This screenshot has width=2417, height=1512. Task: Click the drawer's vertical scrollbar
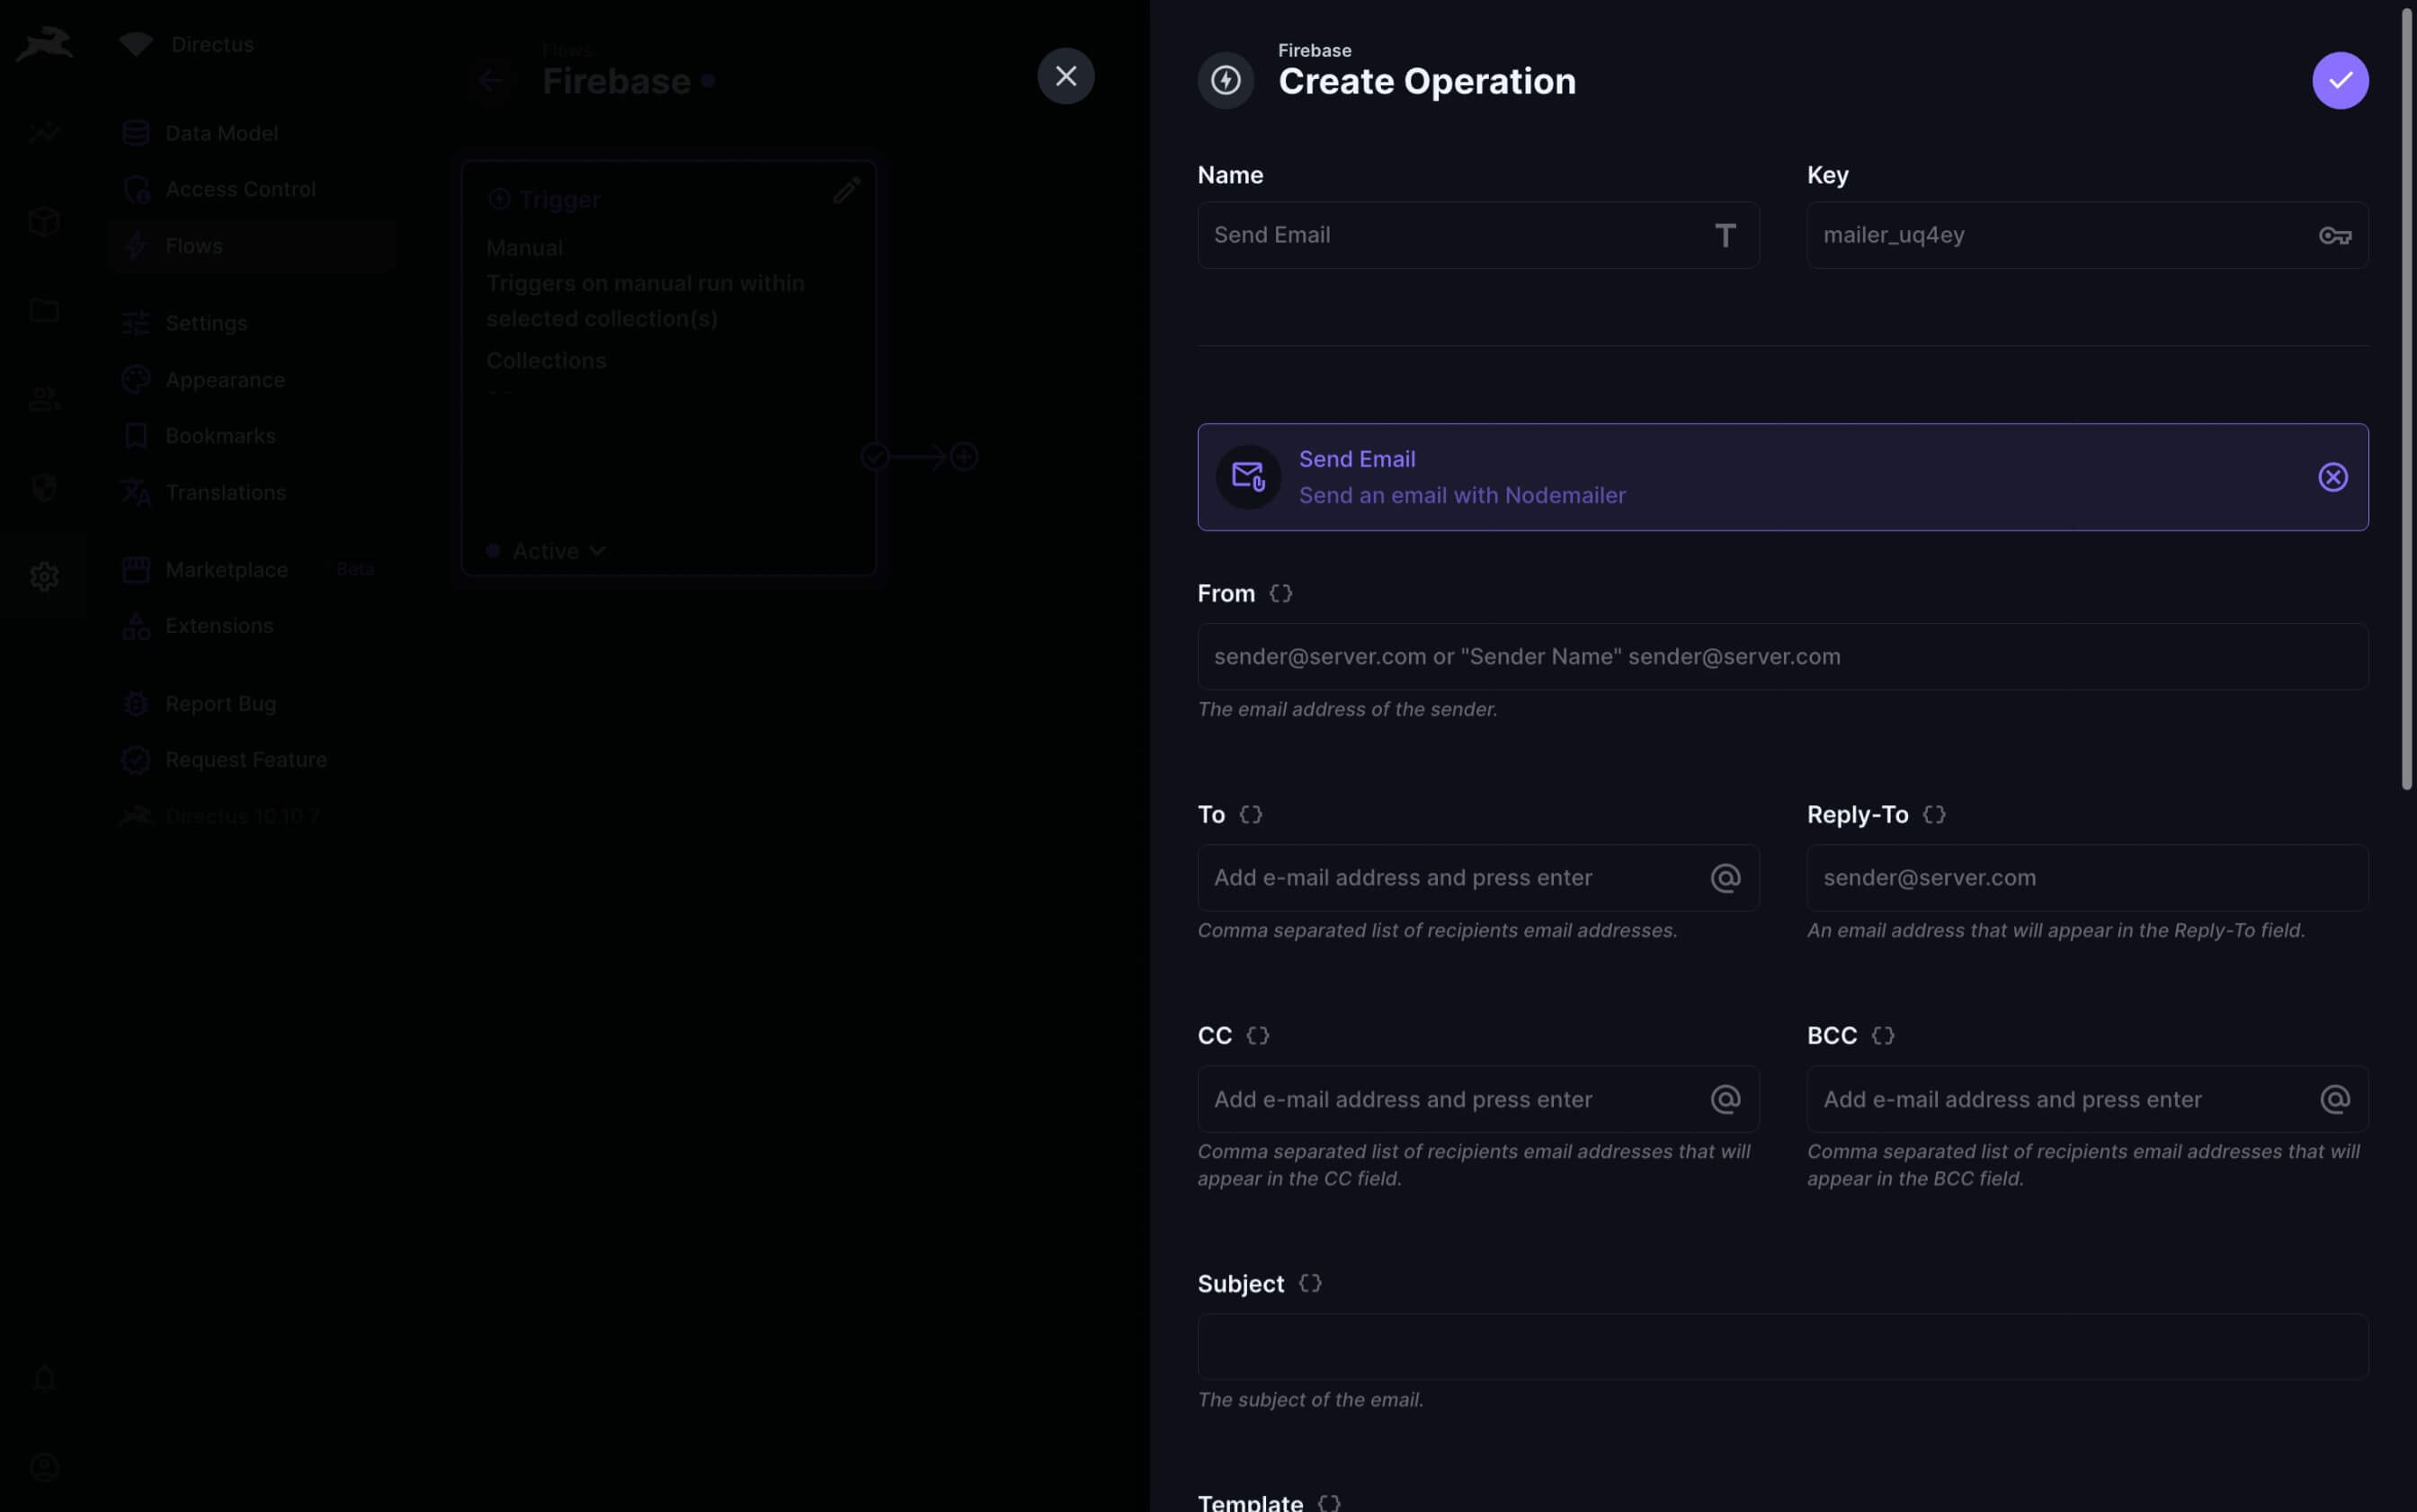[2407, 400]
